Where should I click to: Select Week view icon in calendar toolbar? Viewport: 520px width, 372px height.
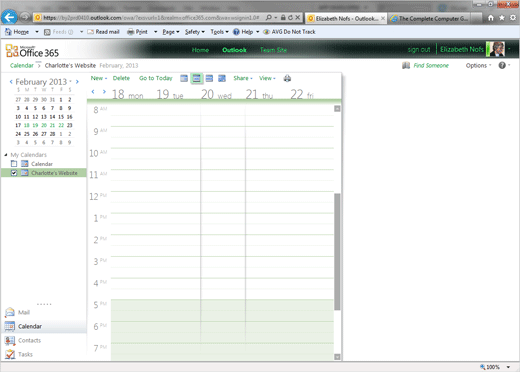209,78
